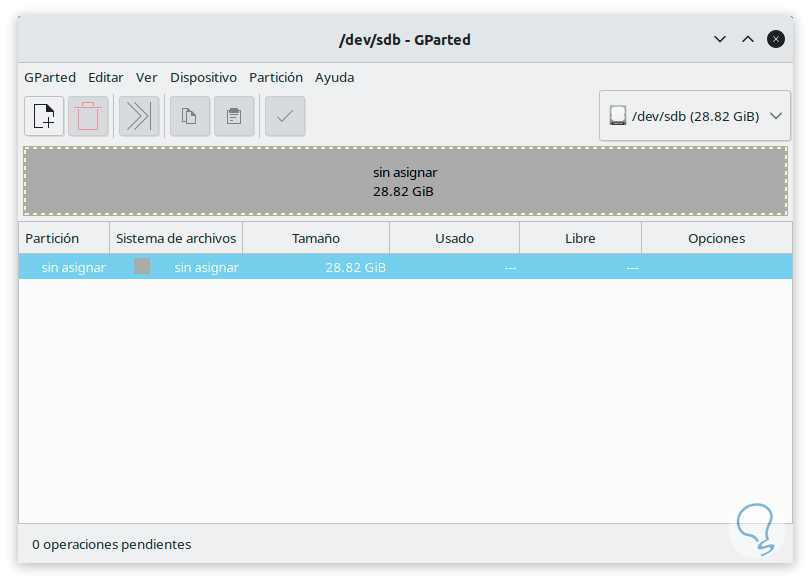Select the unallocated 28.82 GiB graphic block

coord(406,181)
